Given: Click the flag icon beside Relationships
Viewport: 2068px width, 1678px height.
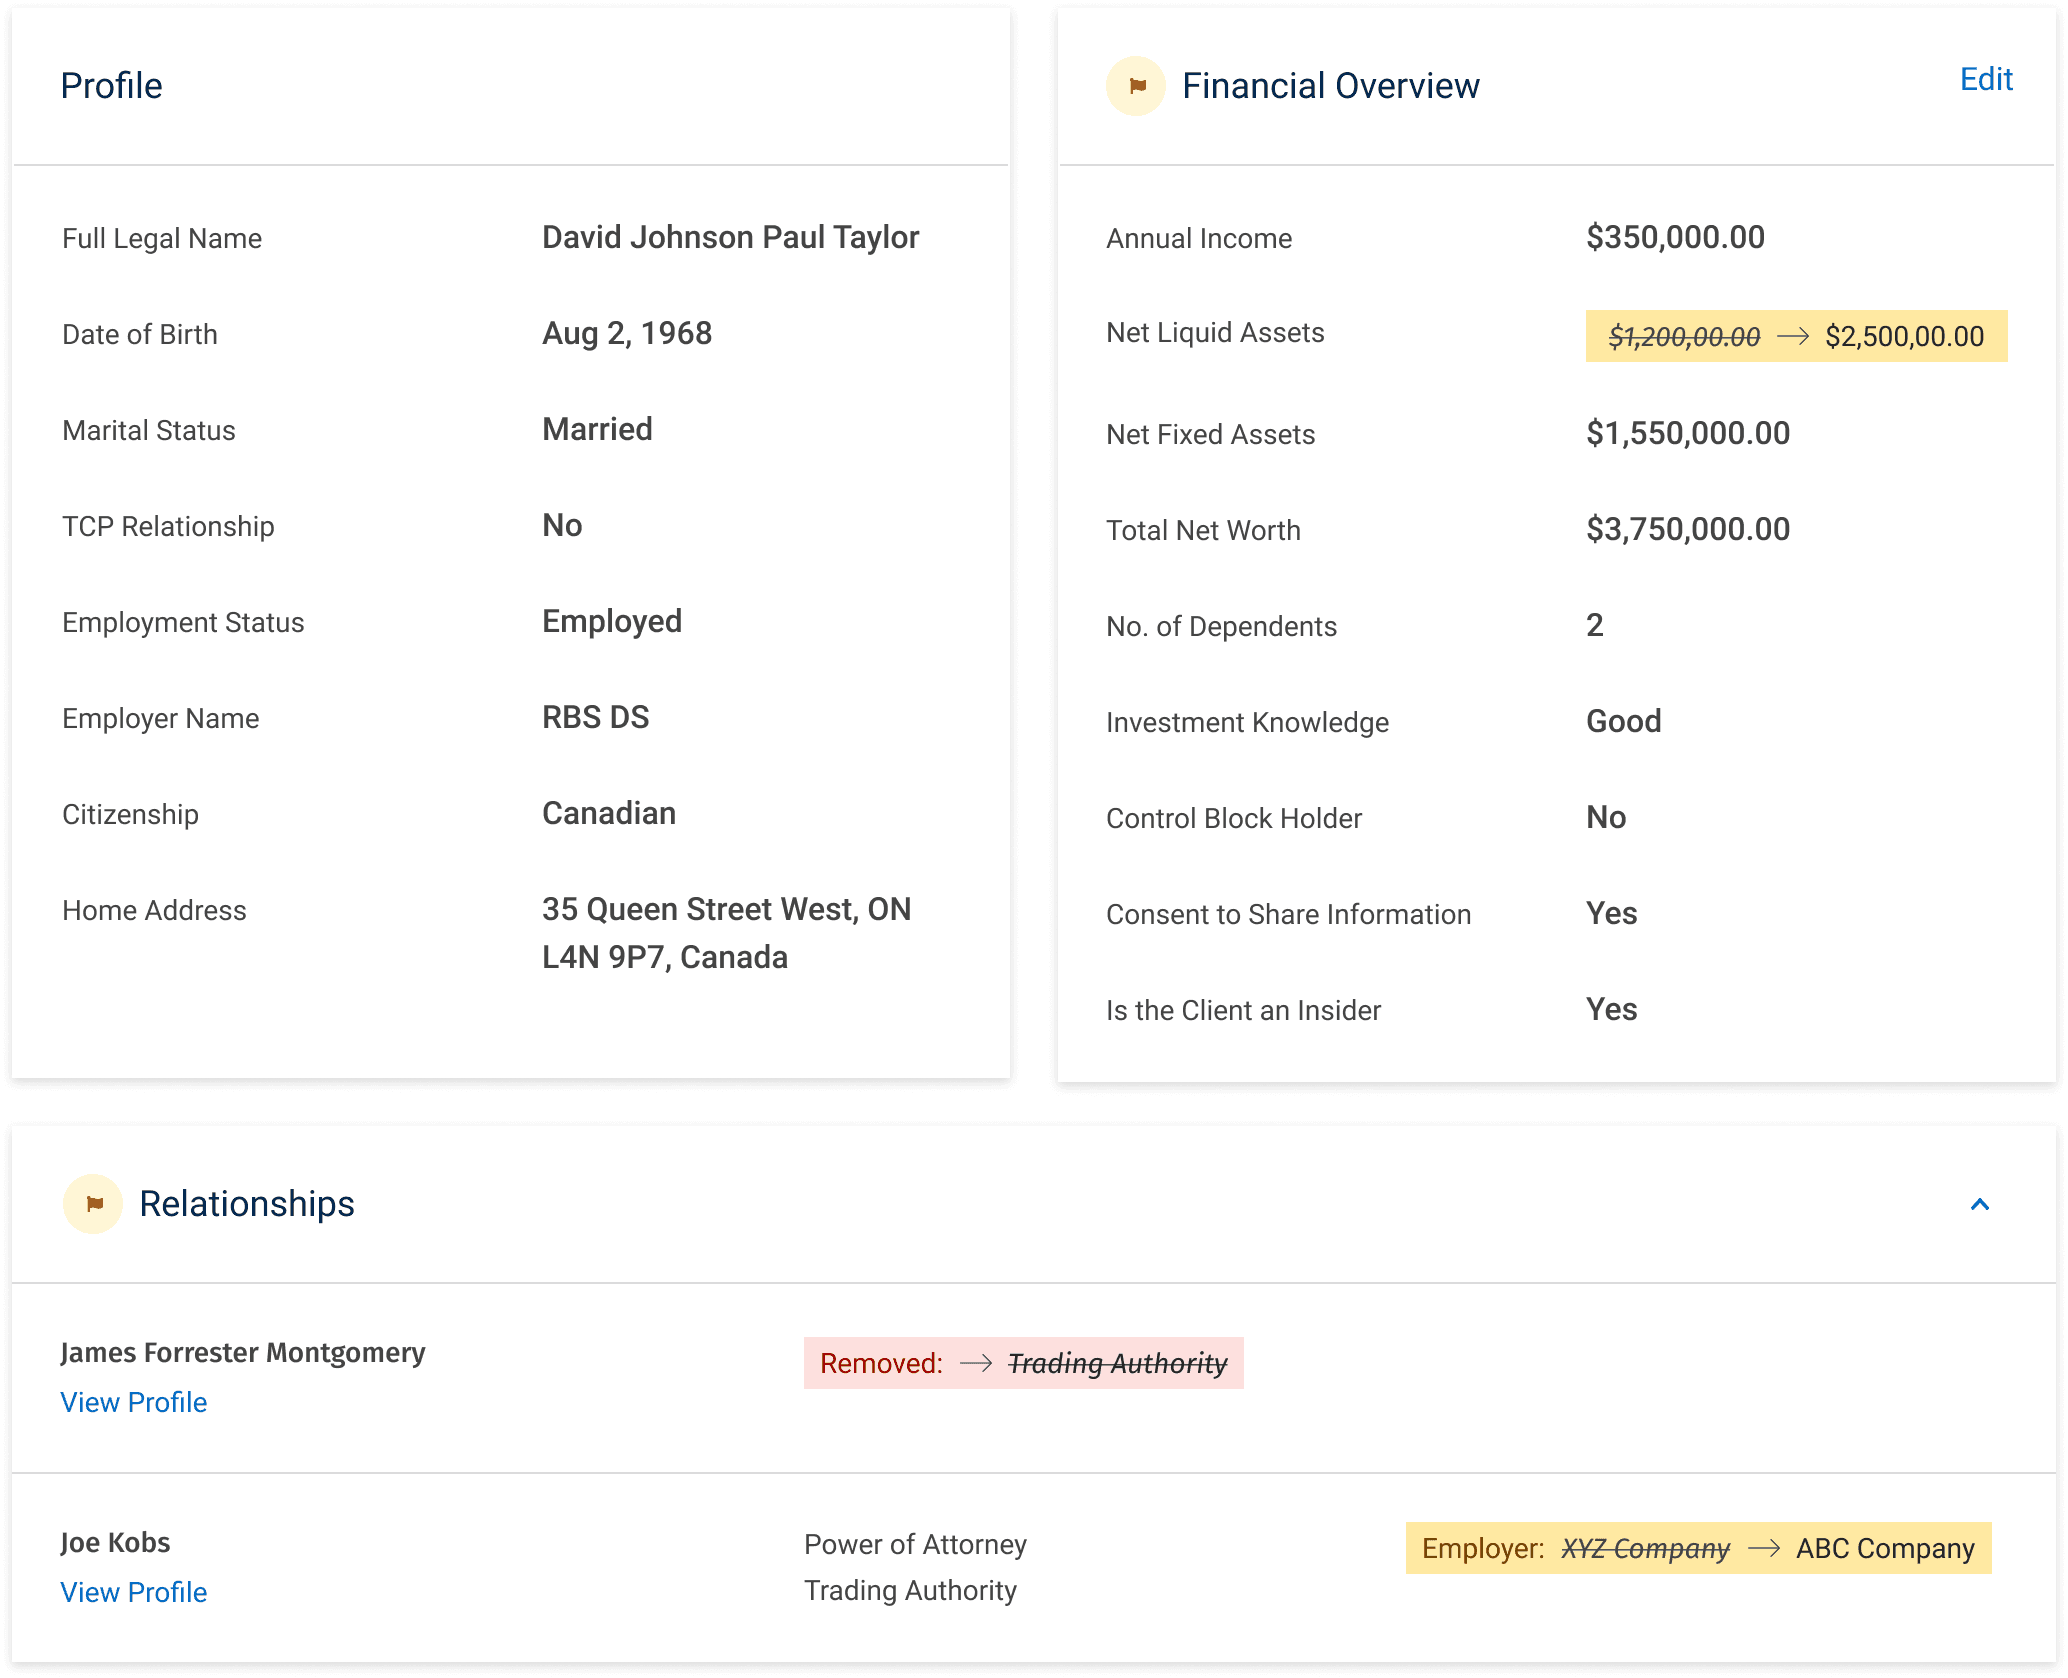Looking at the screenshot, I should pyautogui.click(x=93, y=1203).
